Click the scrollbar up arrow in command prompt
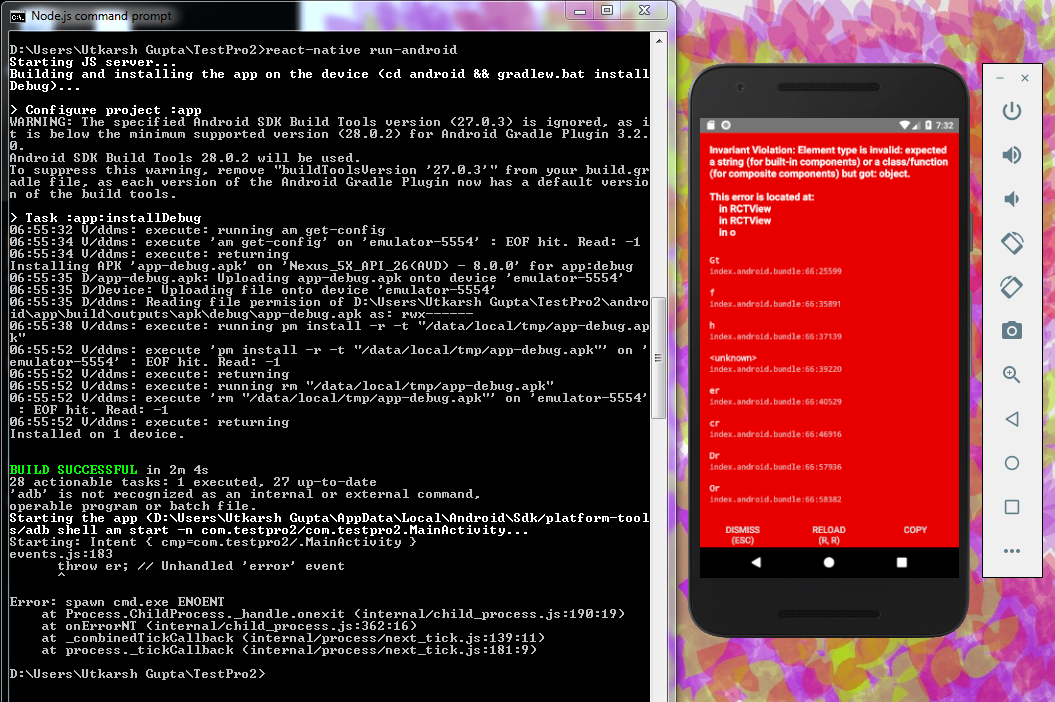Image resolution: width=1055 pixels, height=702 pixels. click(x=659, y=41)
